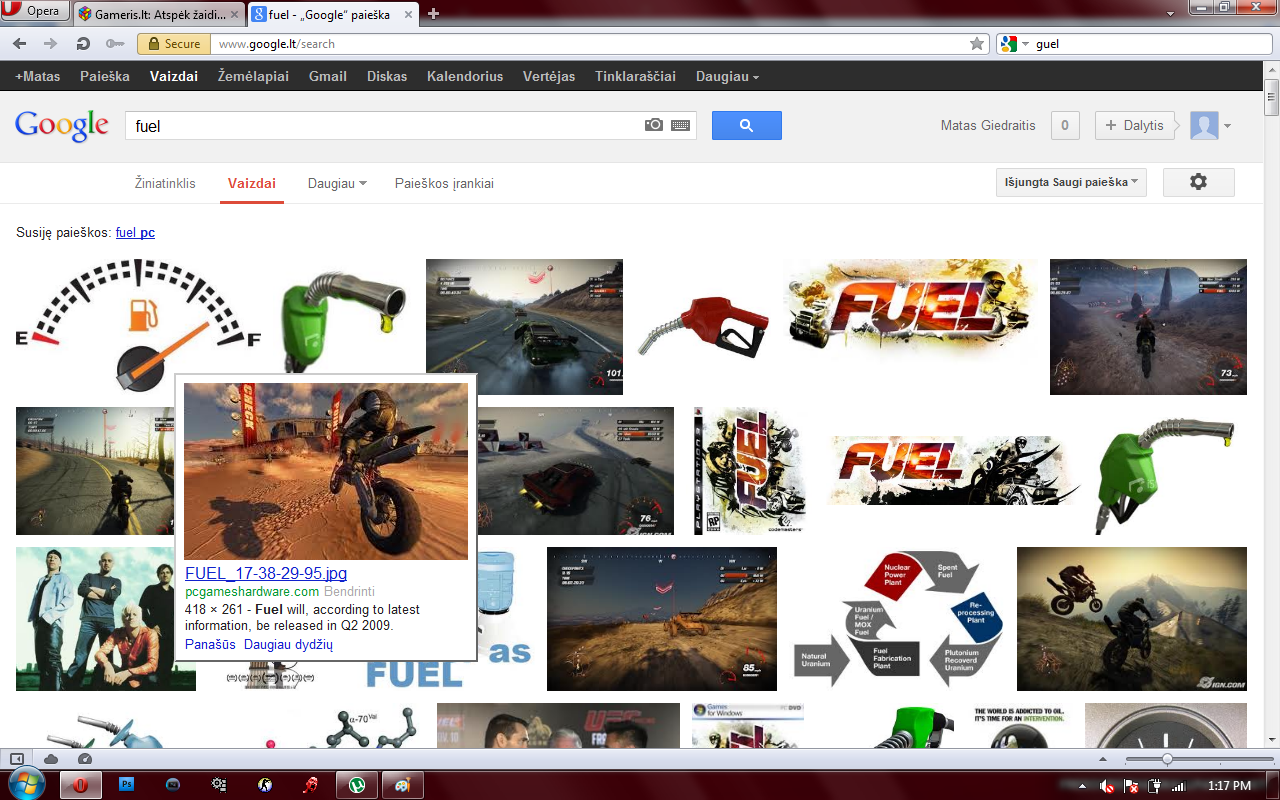This screenshot has height=800, width=1280.
Task: Open +Matas in Google bar
Action: point(37,76)
